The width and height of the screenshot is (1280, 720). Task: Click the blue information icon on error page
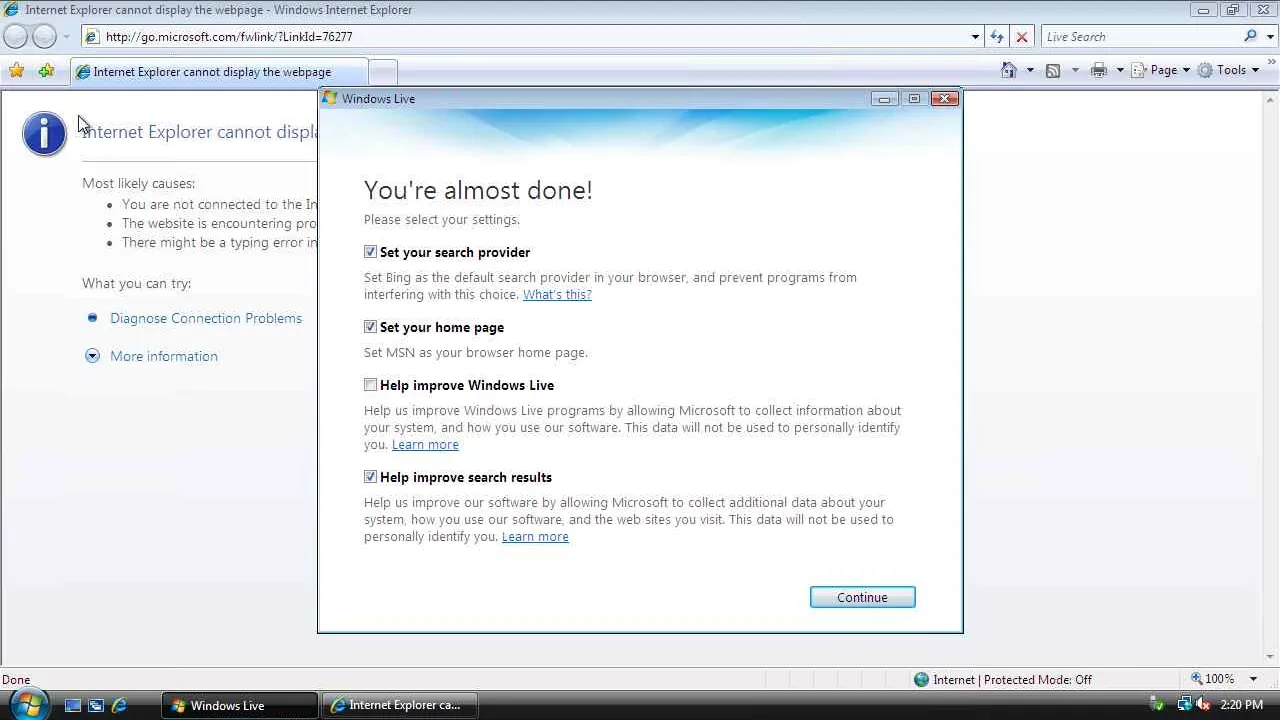[45, 133]
